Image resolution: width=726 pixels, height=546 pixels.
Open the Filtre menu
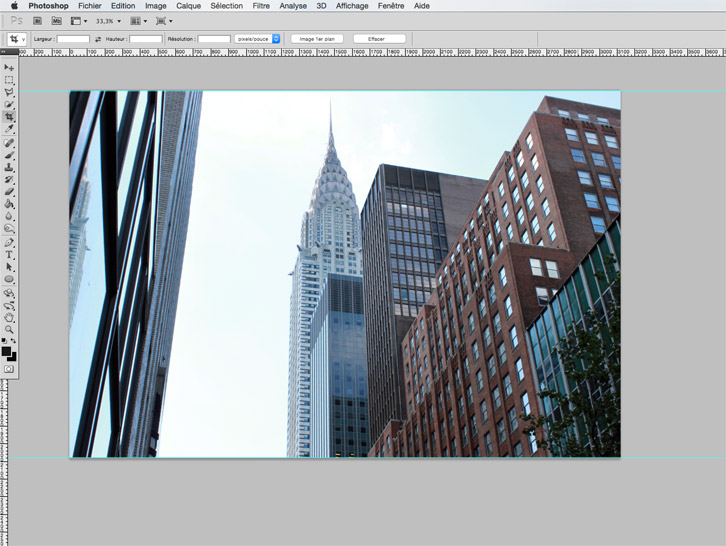[261, 6]
